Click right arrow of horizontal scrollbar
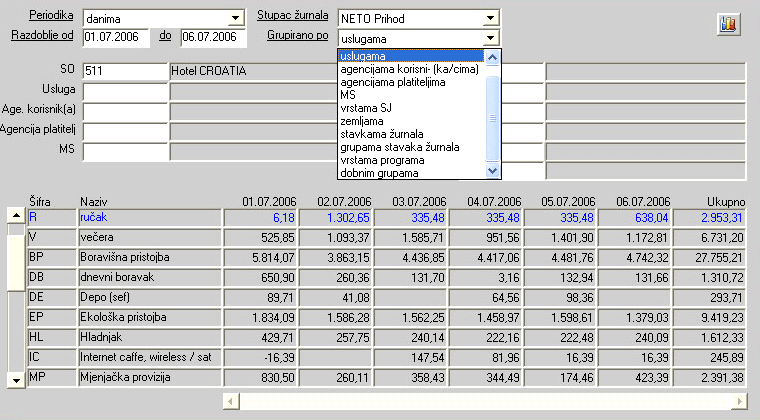This screenshot has width=760, height=420. point(738,400)
